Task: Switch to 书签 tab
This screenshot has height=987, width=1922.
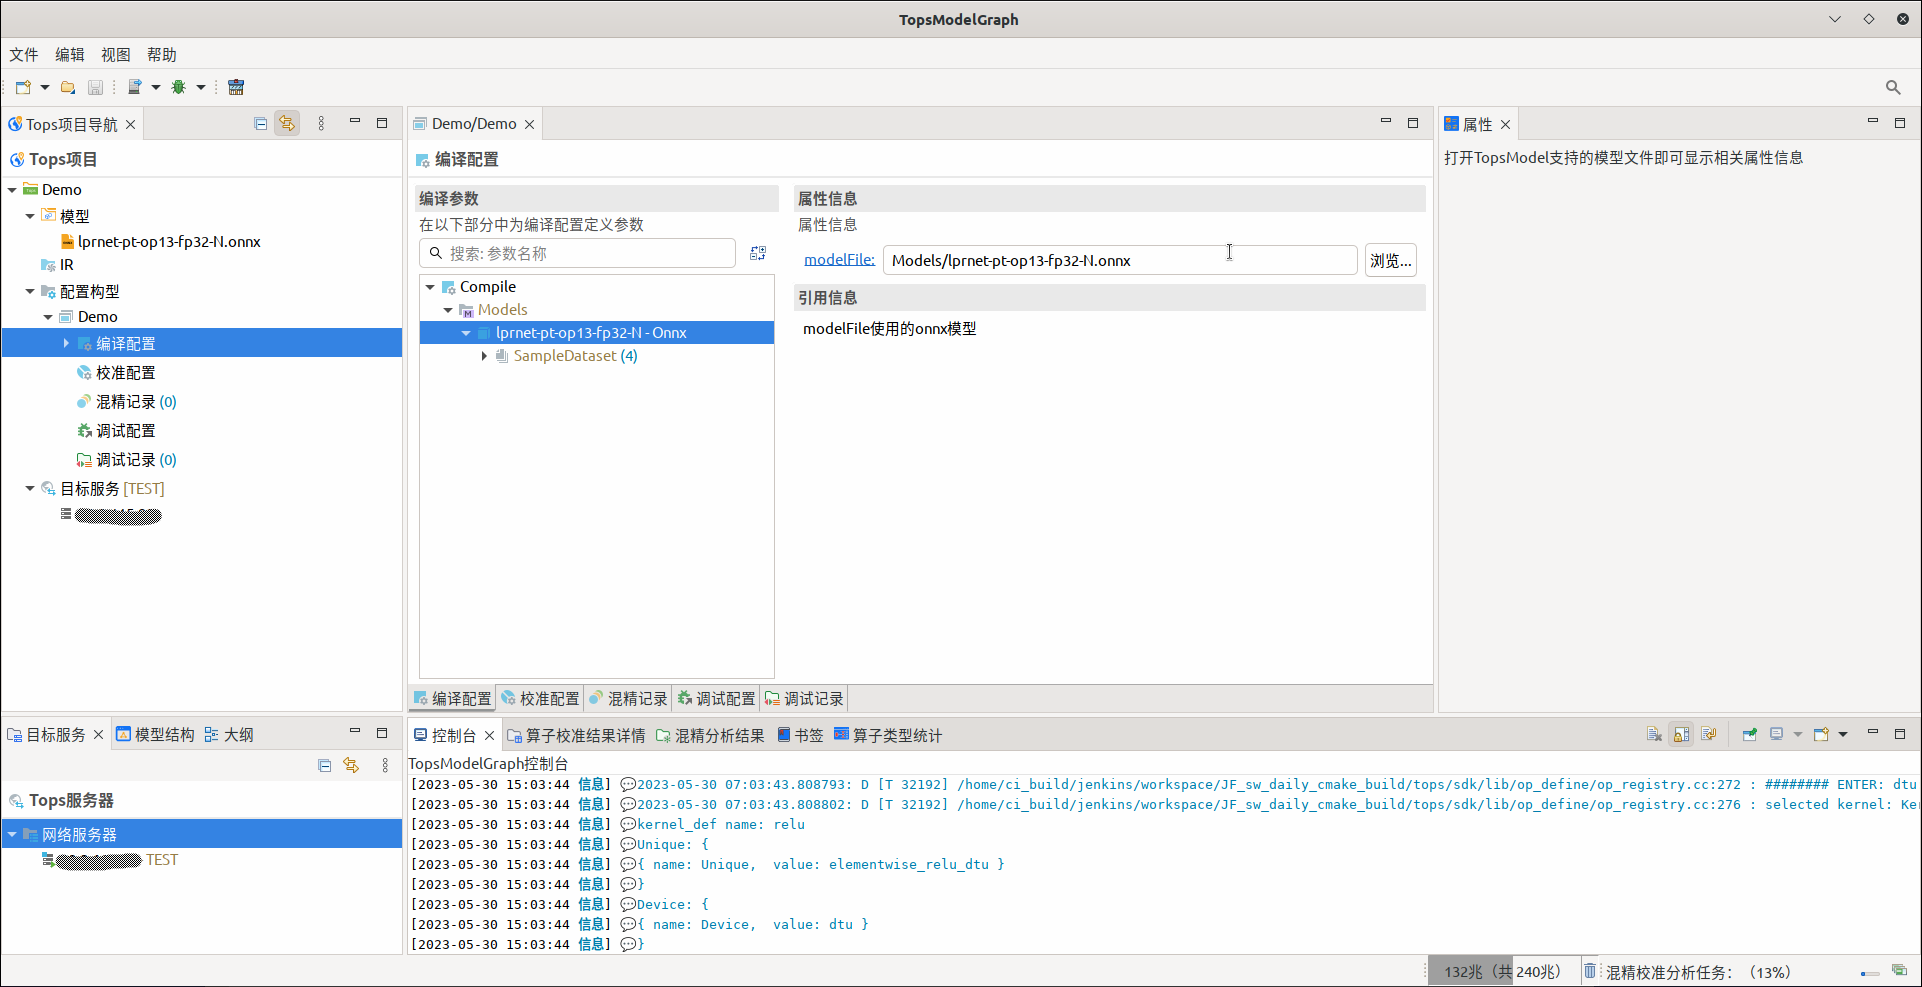Action: [800, 735]
